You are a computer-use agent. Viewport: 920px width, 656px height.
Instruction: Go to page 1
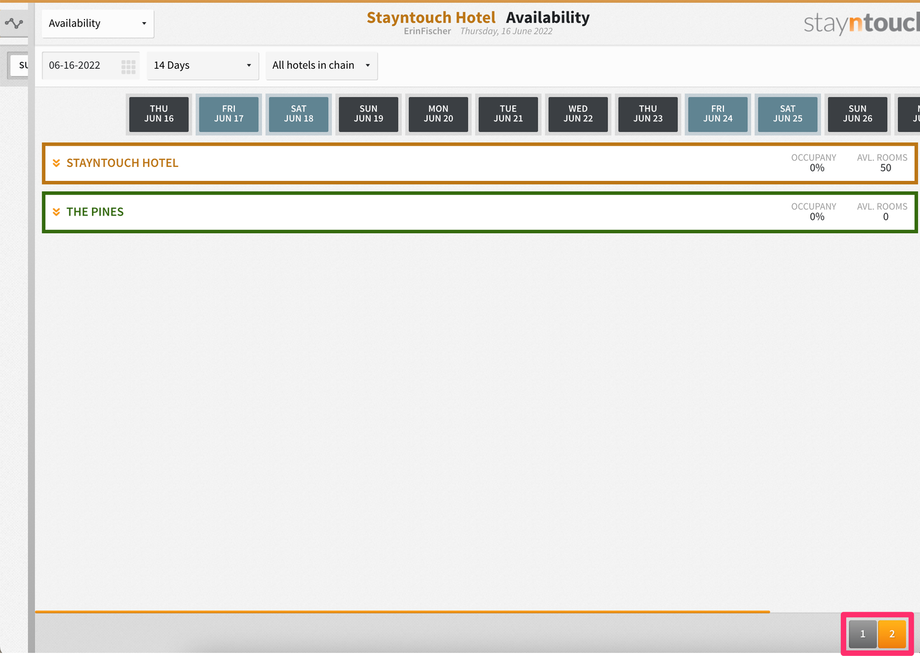[x=862, y=634]
